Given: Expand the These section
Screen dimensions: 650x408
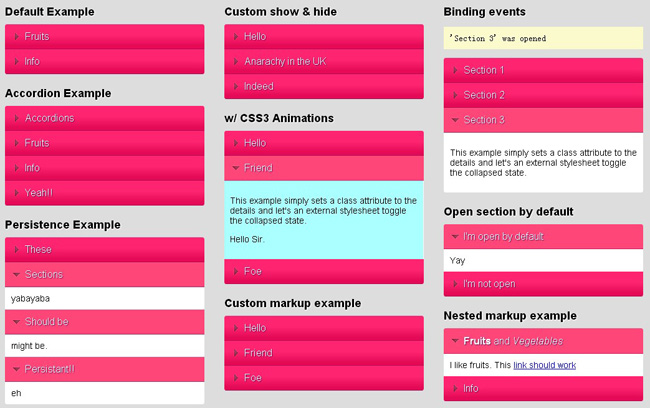Looking at the screenshot, I should pyautogui.click(x=38, y=249).
